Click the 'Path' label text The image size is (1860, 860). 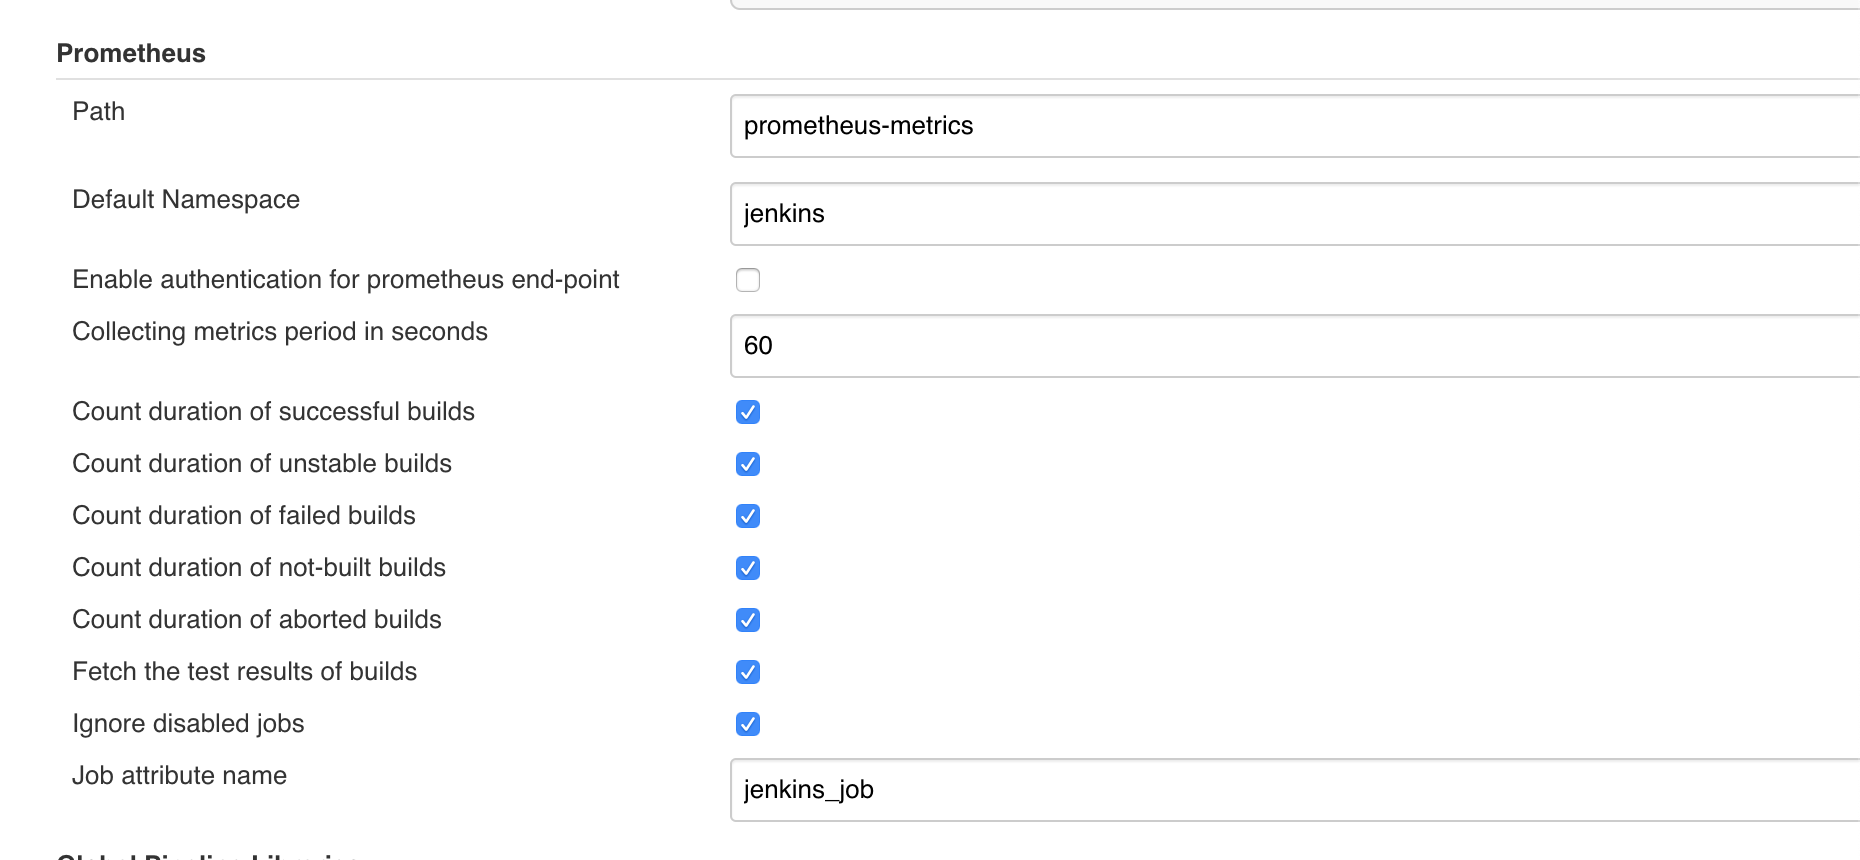click(x=99, y=111)
